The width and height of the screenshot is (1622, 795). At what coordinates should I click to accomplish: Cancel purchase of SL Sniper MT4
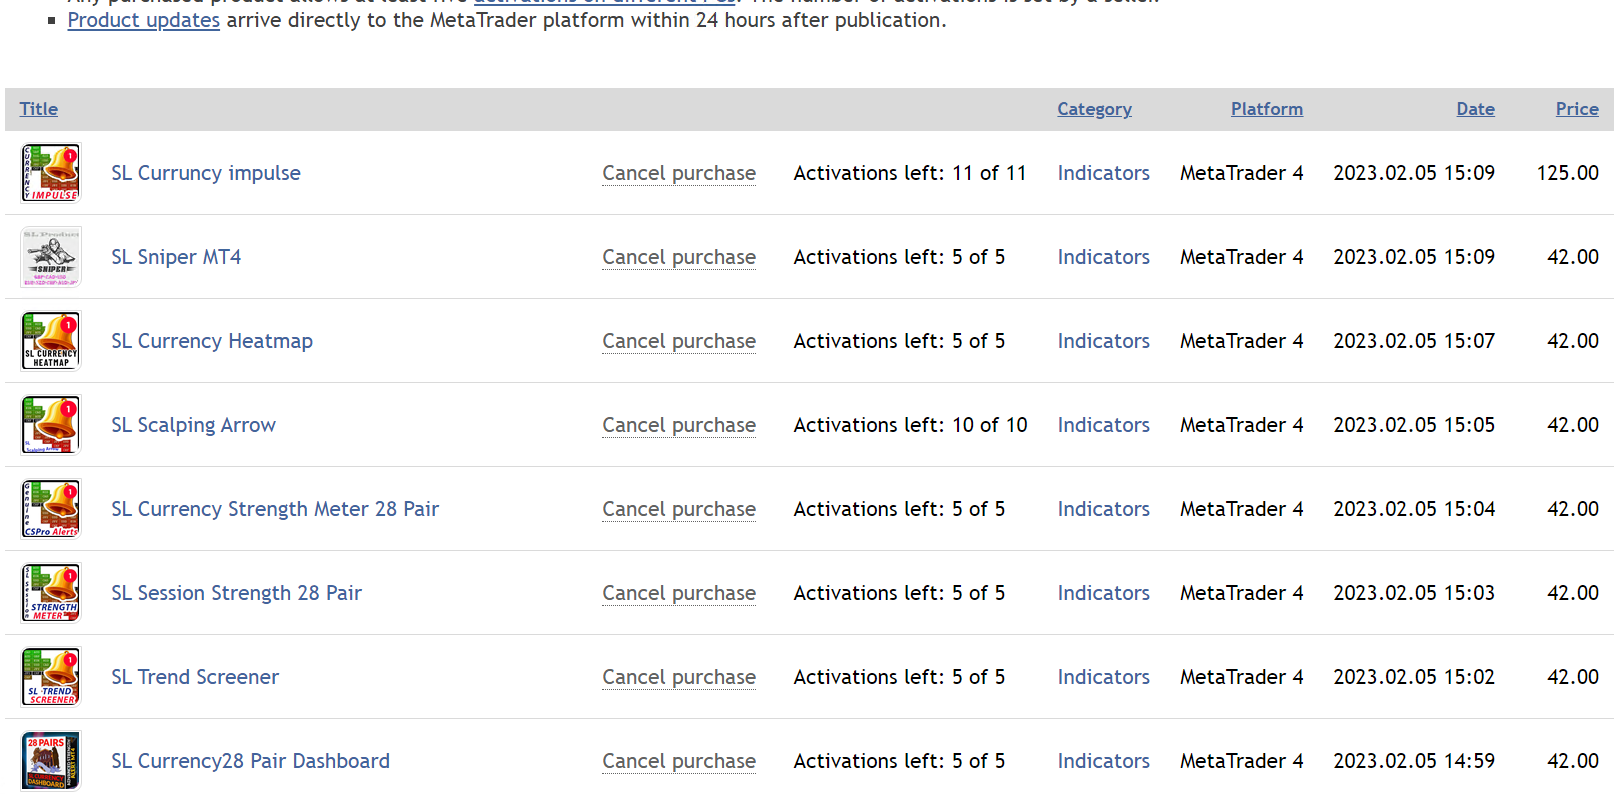[679, 257]
